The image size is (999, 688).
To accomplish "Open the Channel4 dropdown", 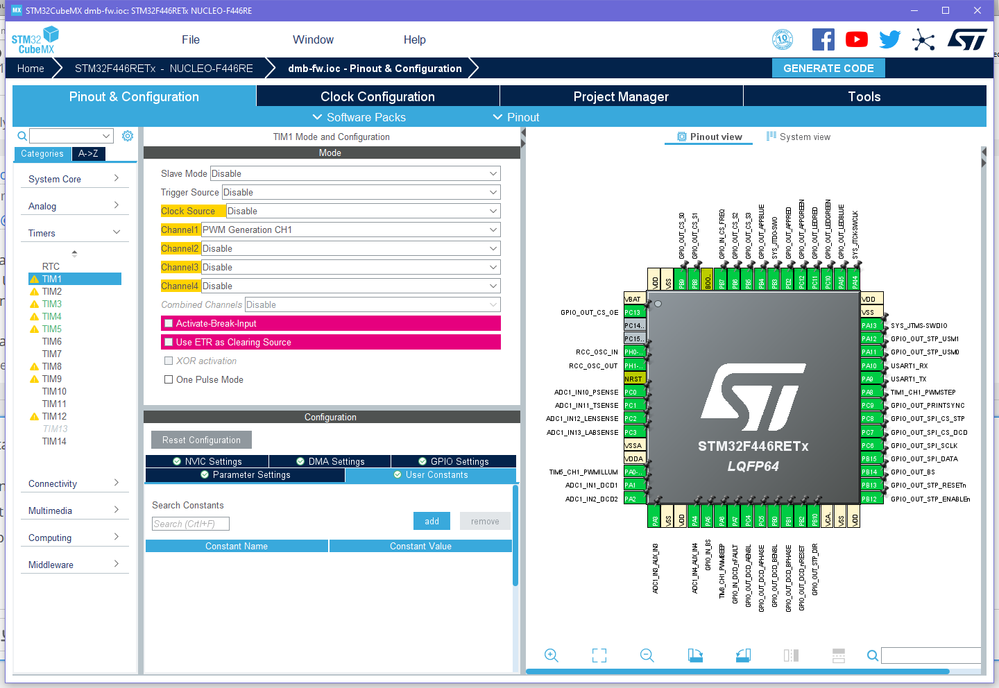I will [350, 286].
